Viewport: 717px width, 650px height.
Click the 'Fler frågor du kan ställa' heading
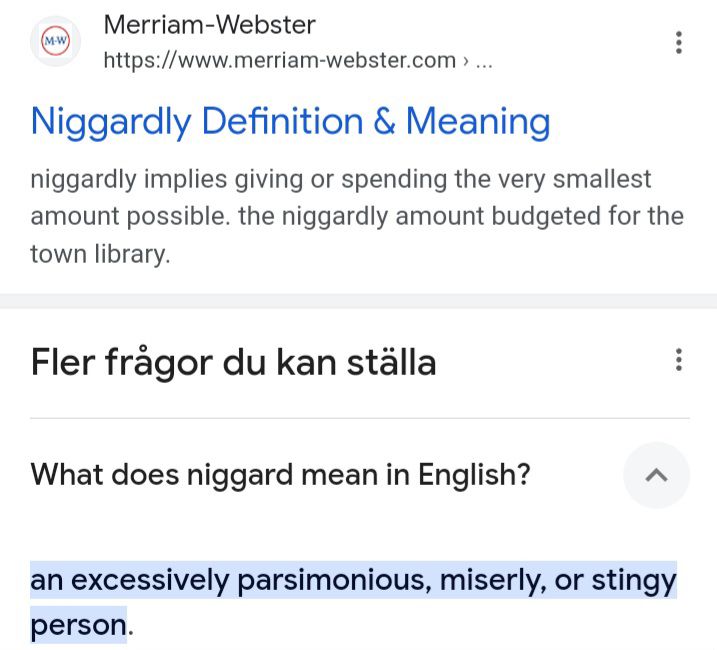(x=233, y=361)
